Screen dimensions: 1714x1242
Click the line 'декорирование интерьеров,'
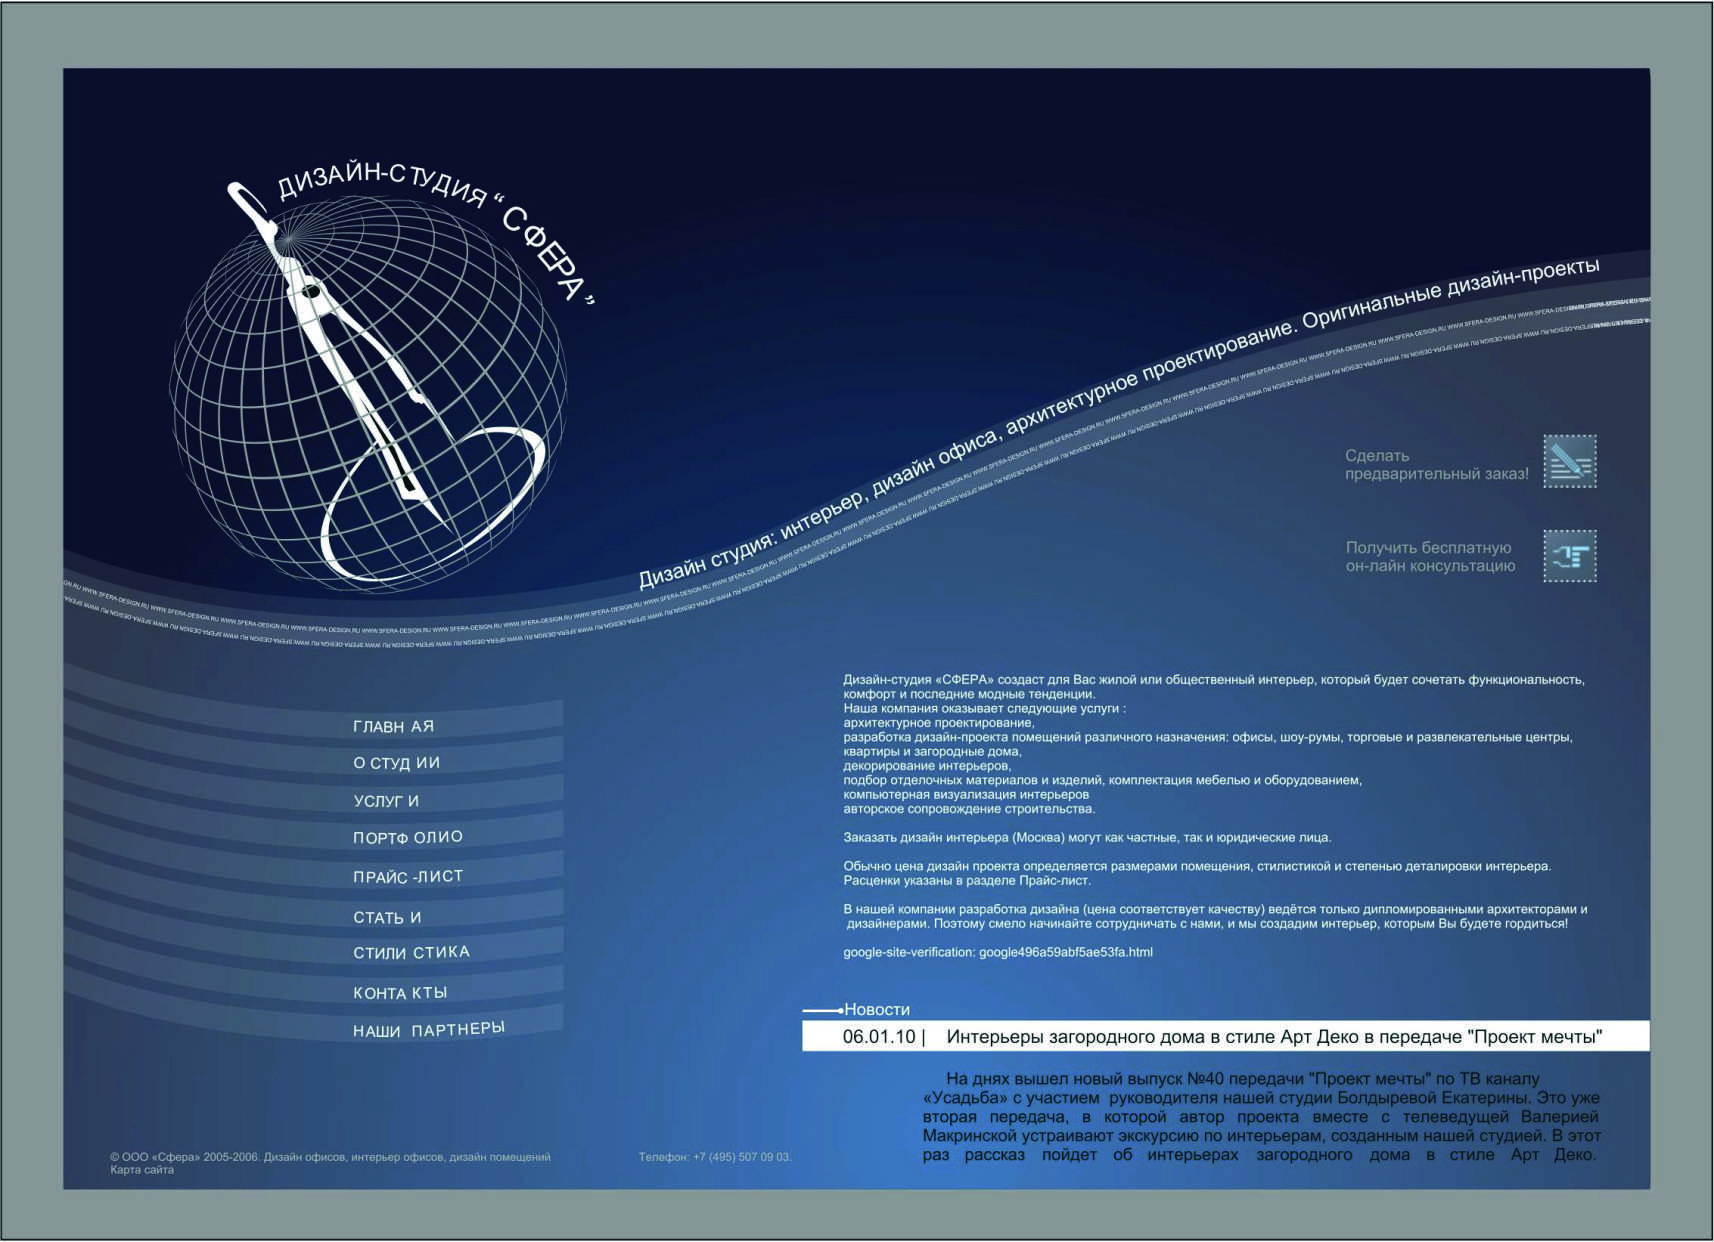[927, 766]
